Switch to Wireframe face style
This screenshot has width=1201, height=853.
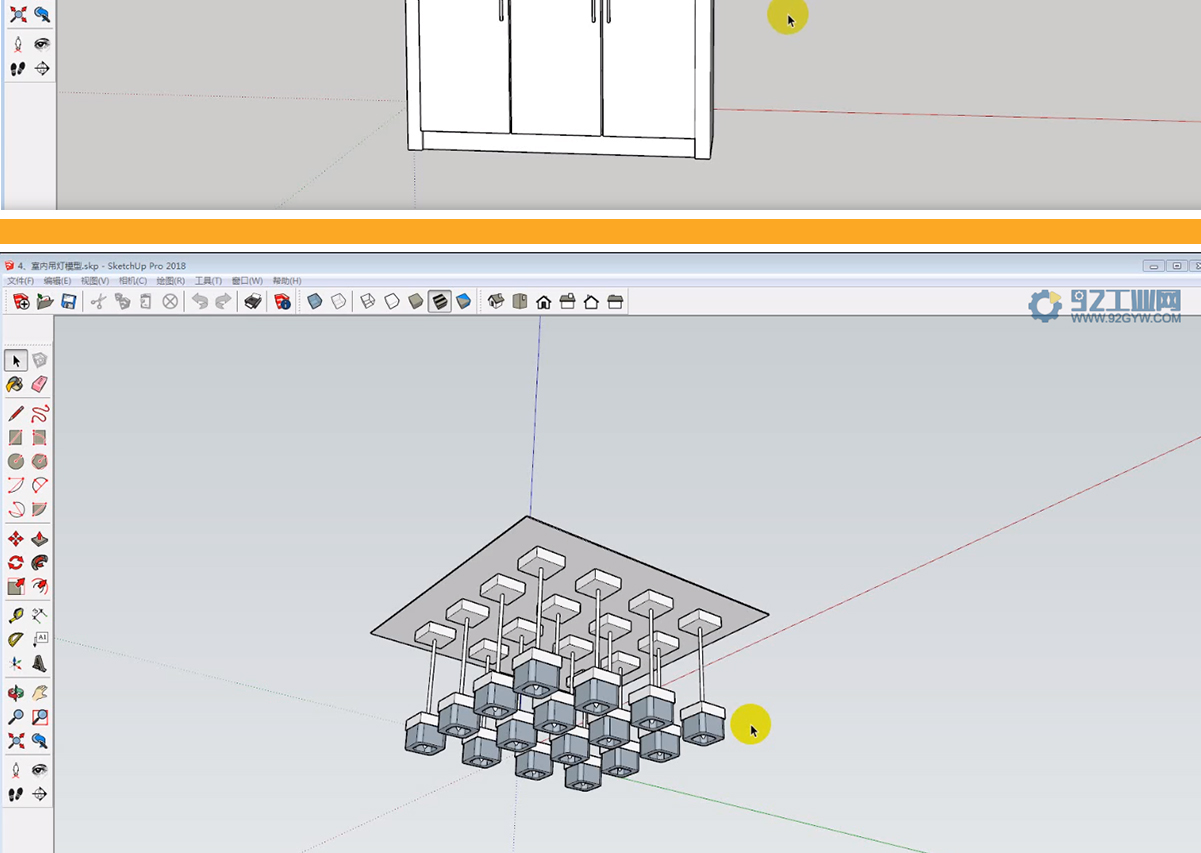368,301
